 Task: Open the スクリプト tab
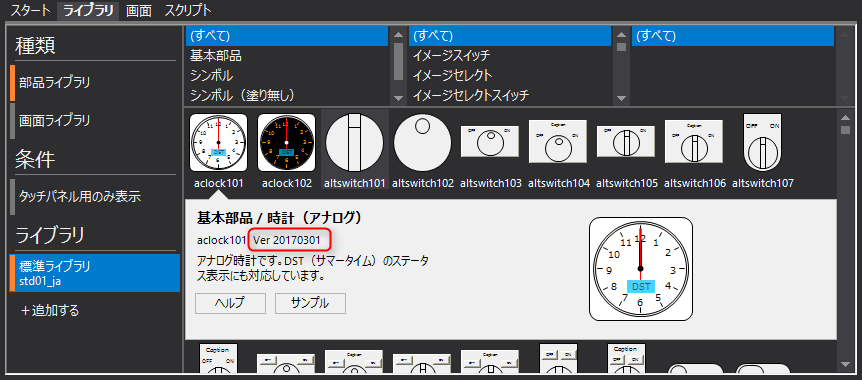click(187, 10)
